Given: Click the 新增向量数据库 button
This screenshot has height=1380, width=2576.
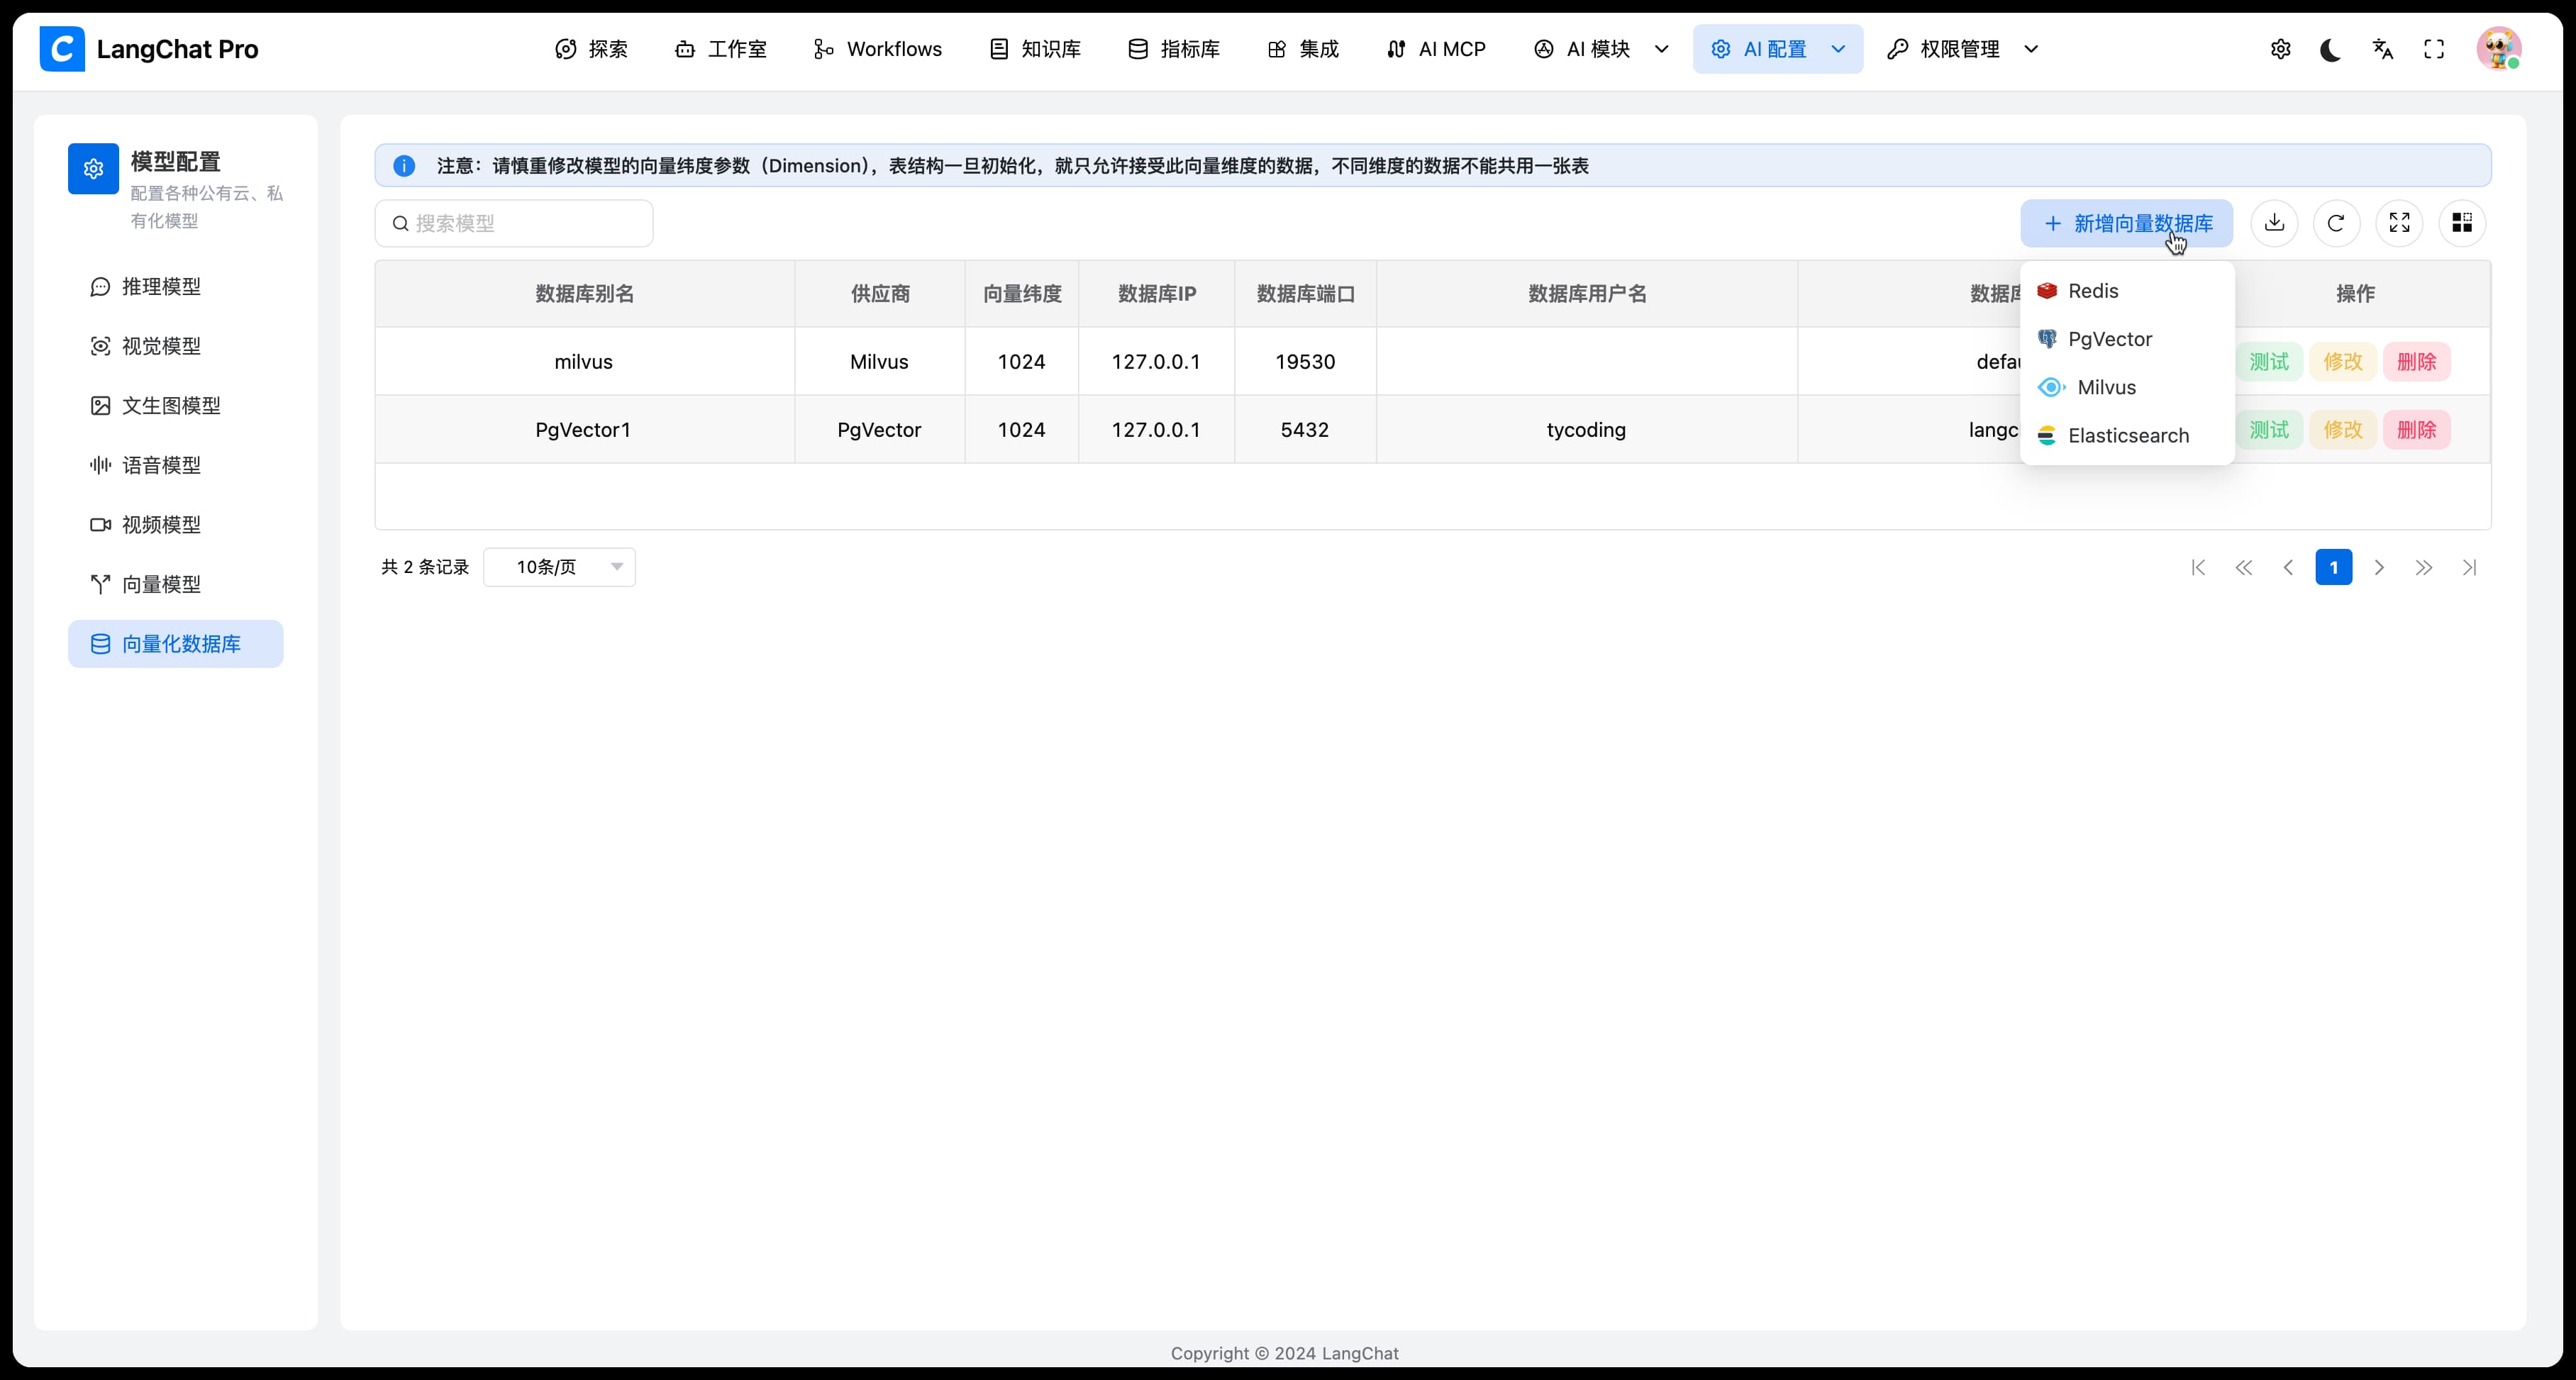Looking at the screenshot, I should [x=2126, y=223].
